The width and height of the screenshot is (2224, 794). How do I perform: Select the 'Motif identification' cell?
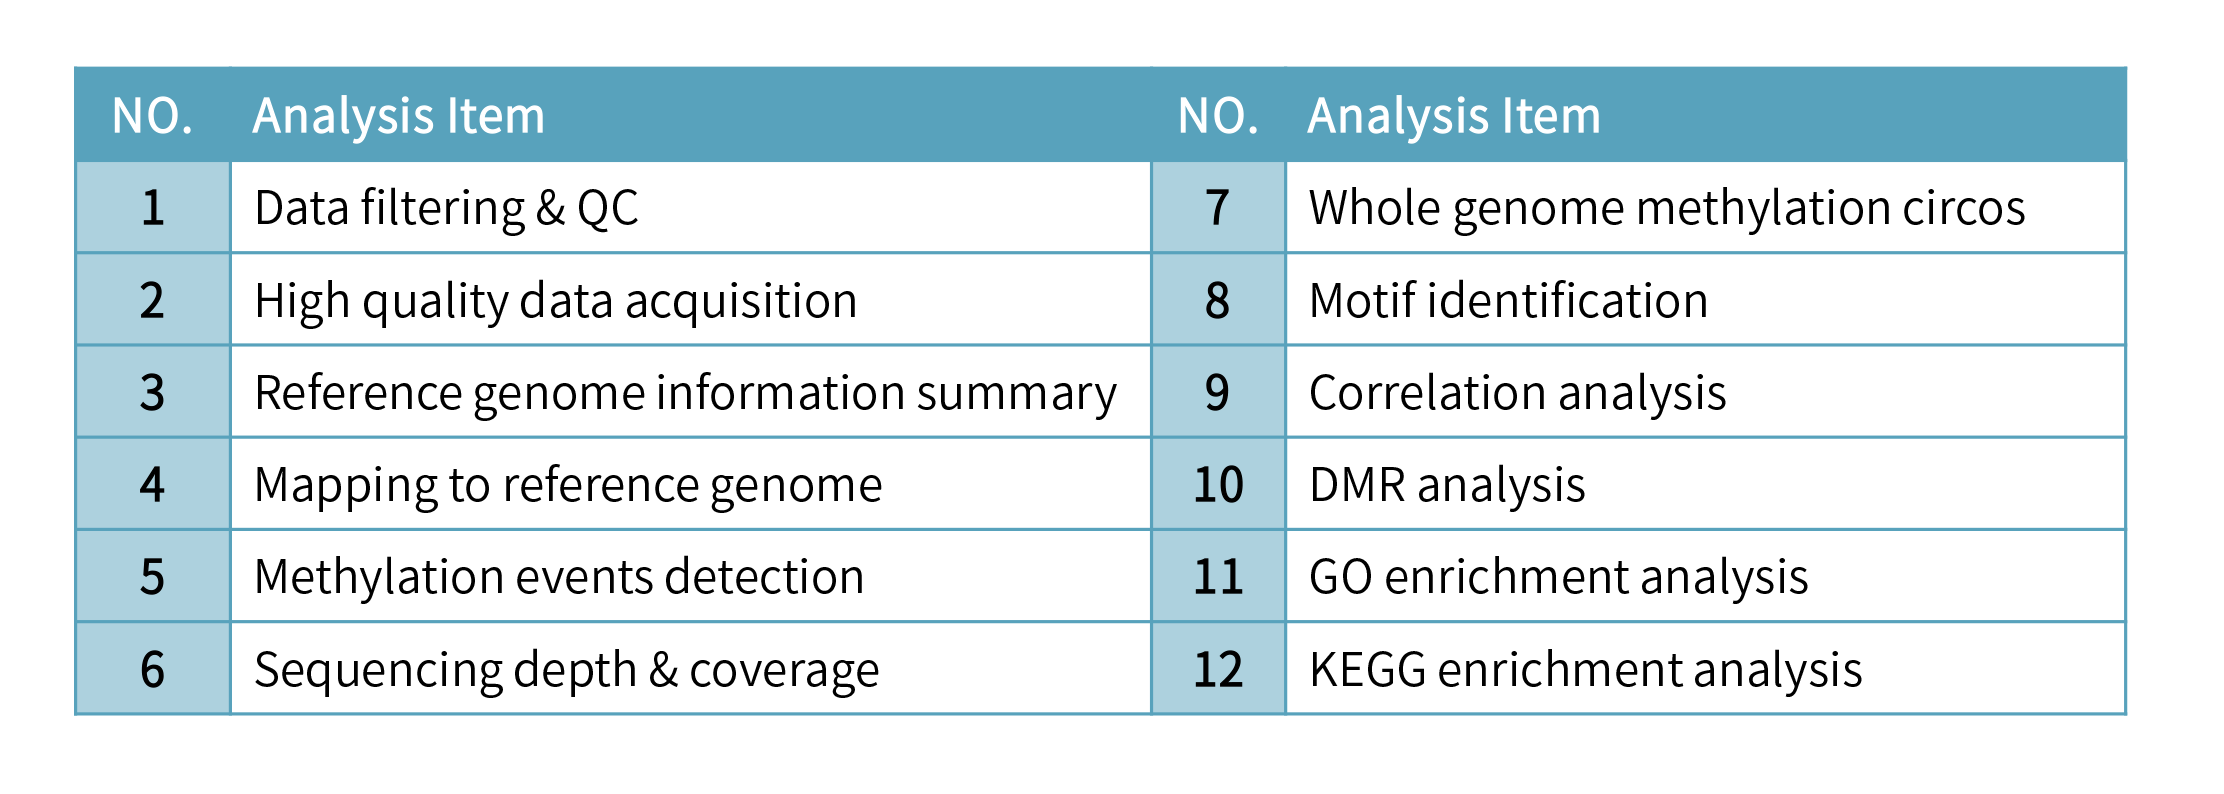pyautogui.click(x=1508, y=301)
